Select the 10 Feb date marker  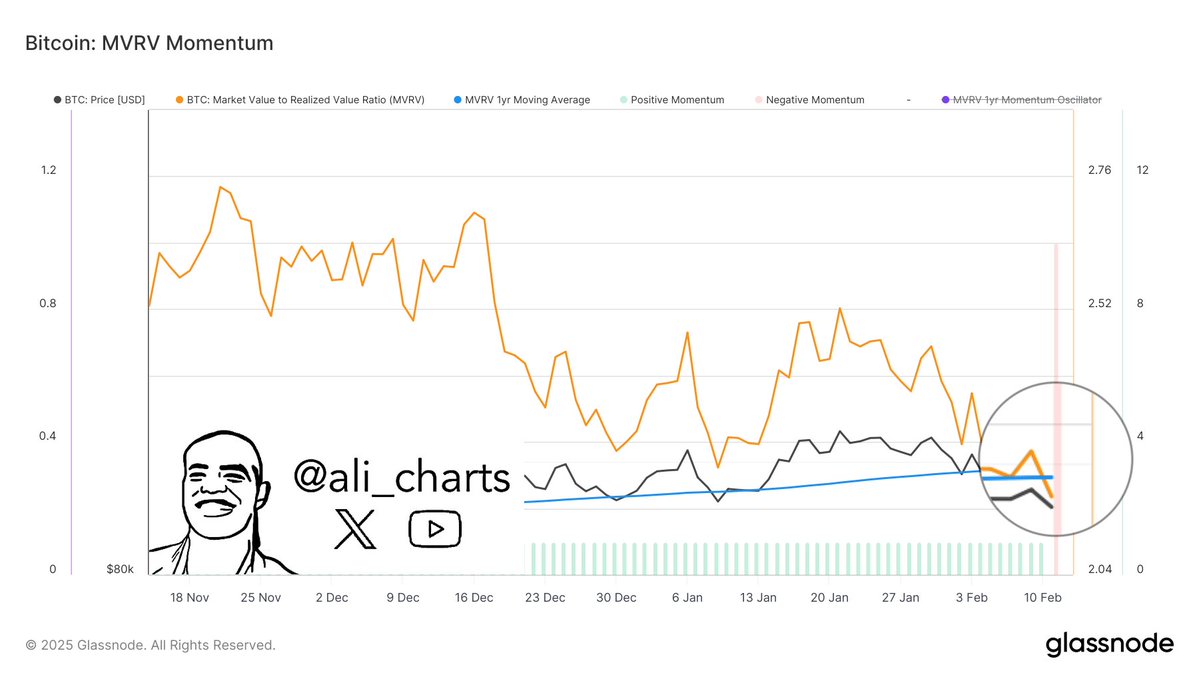[x=1042, y=597]
